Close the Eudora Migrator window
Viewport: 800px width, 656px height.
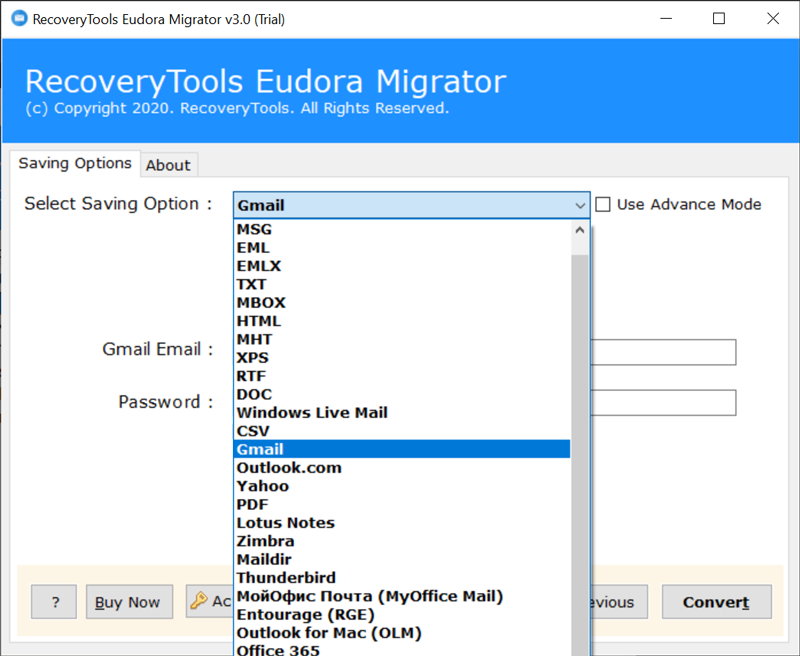pos(773,19)
